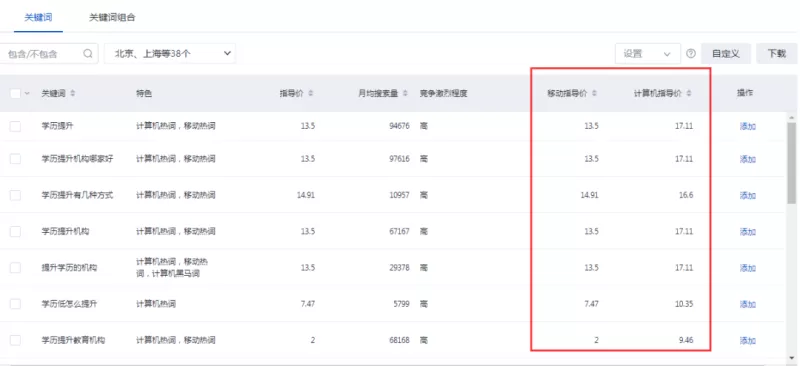
Task: Click the 94676 search volume cell
Action: (x=399, y=126)
